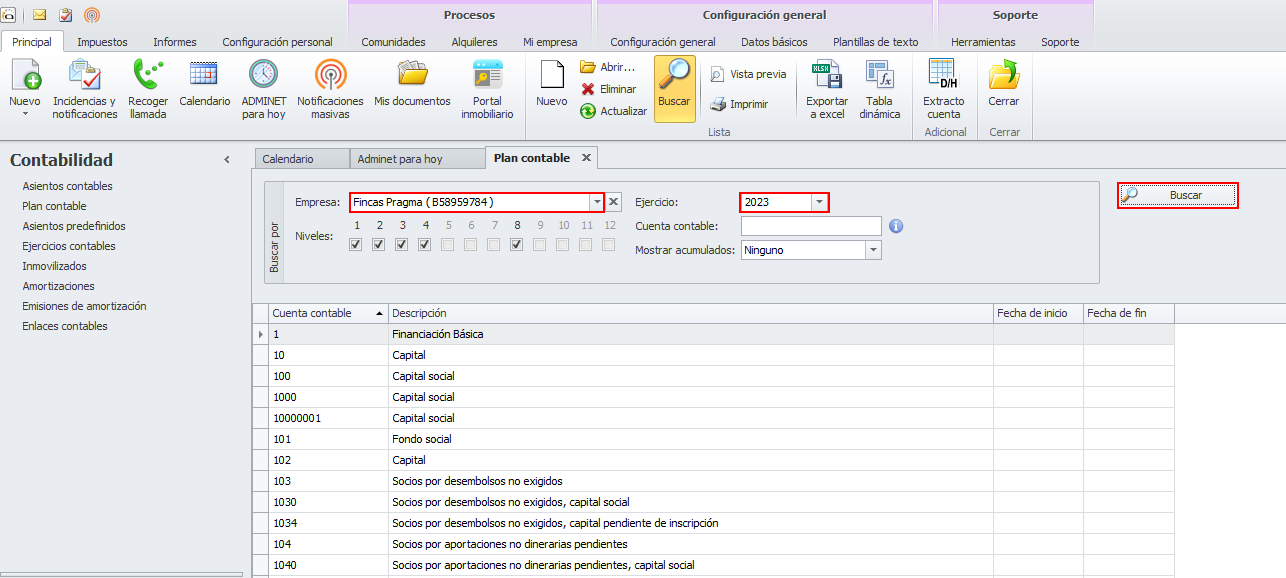The image size is (1286, 578).
Task: Uncheck the level 1 checkbox
Action: click(x=355, y=245)
